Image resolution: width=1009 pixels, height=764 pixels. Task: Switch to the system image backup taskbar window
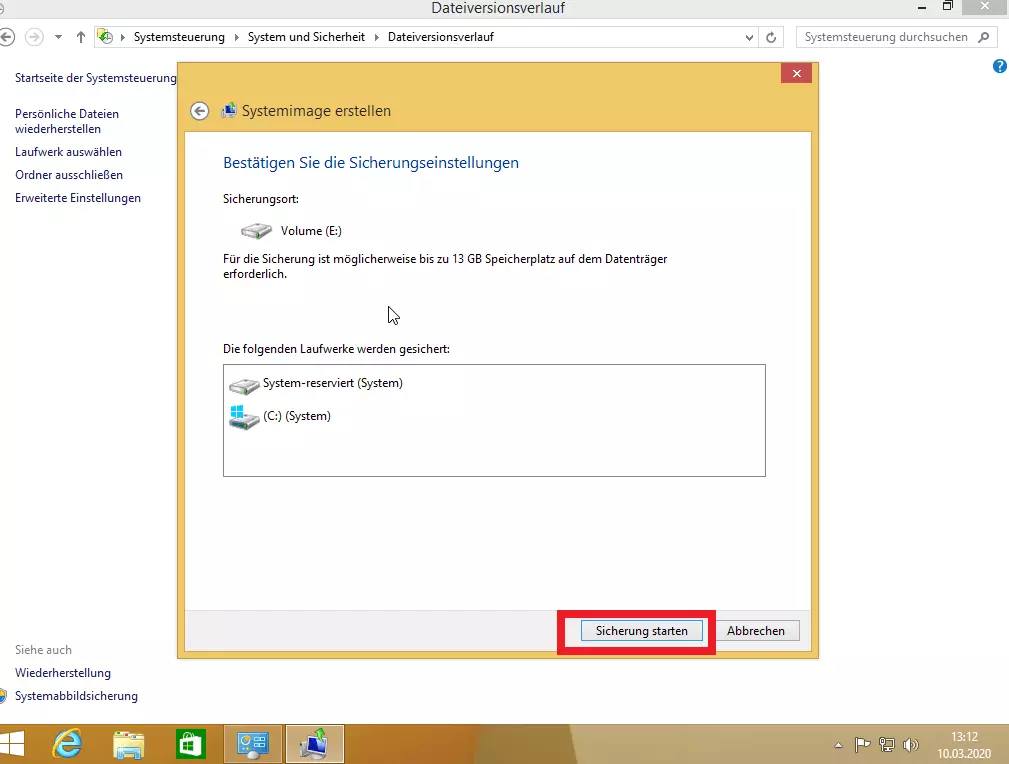(315, 745)
